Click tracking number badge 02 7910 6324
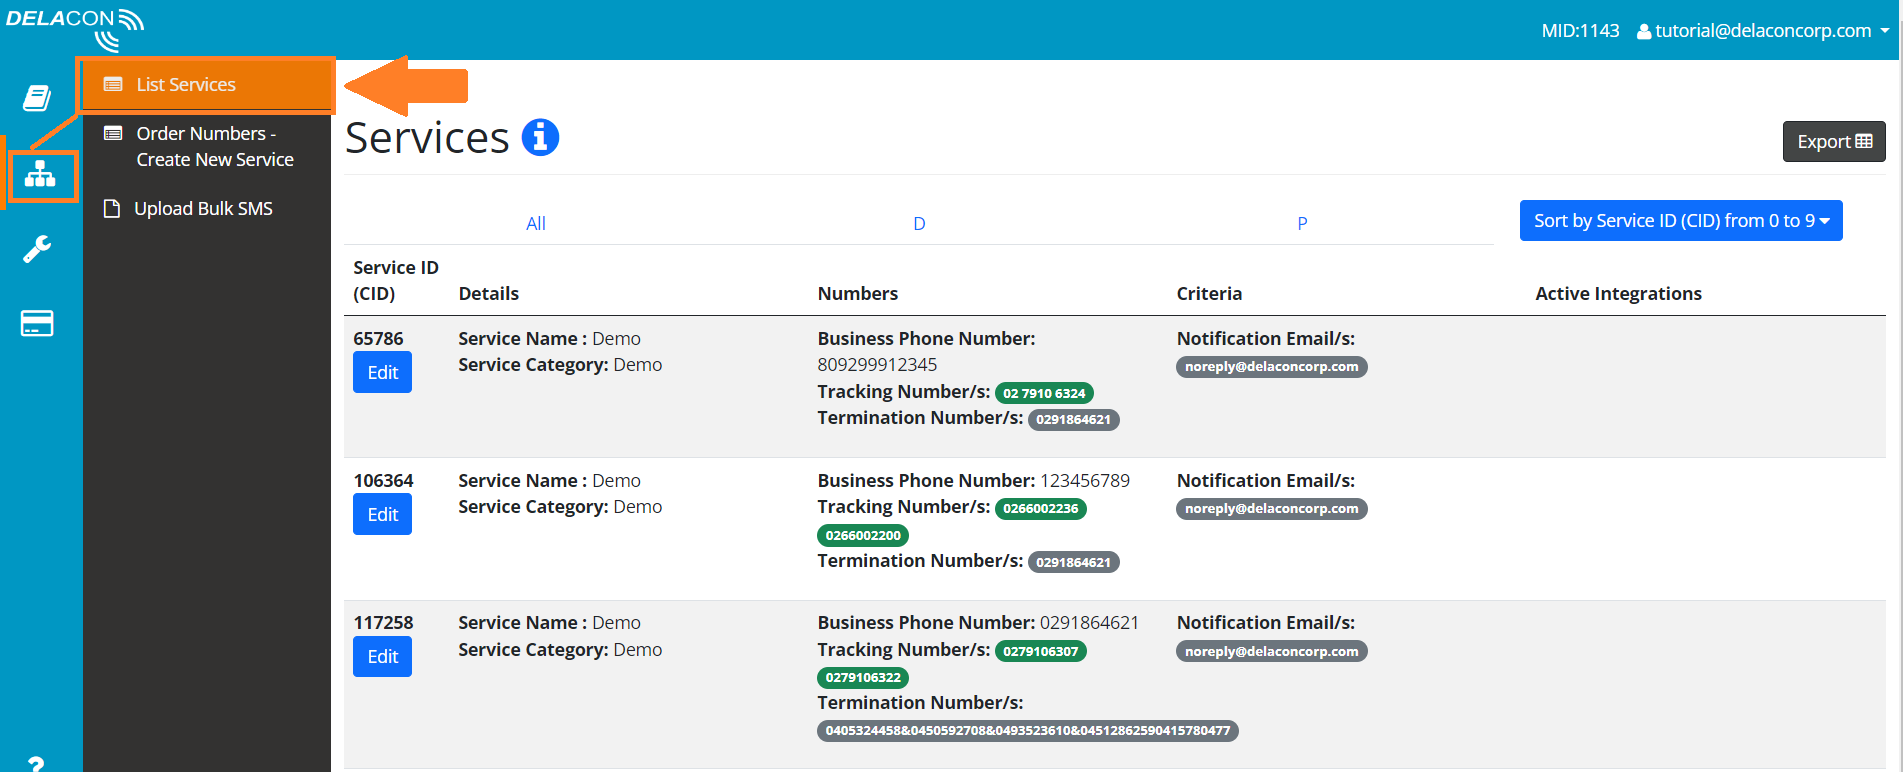This screenshot has height=772, width=1903. 1044,393
